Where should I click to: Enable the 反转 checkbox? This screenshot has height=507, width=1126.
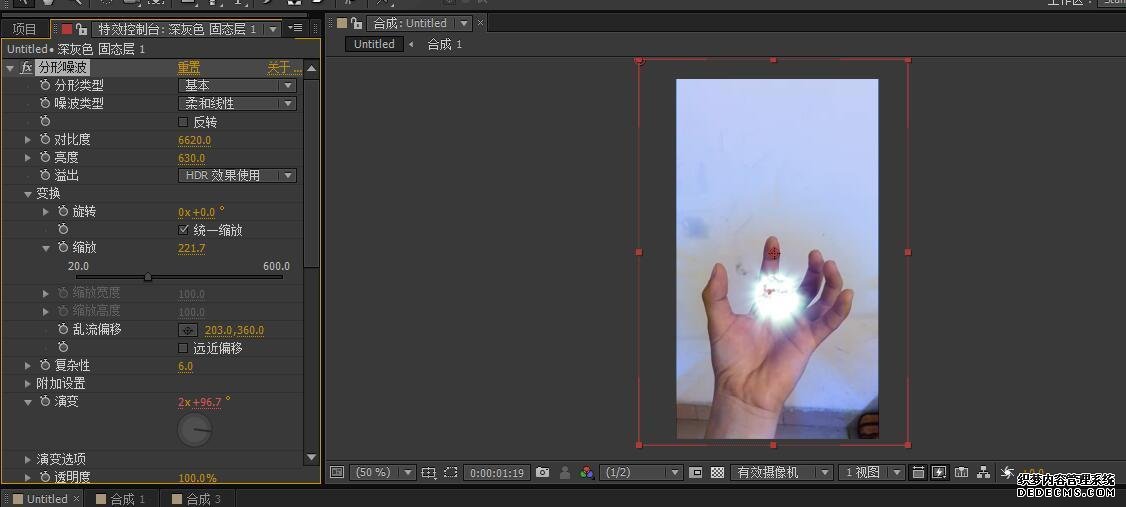(182, 122)
